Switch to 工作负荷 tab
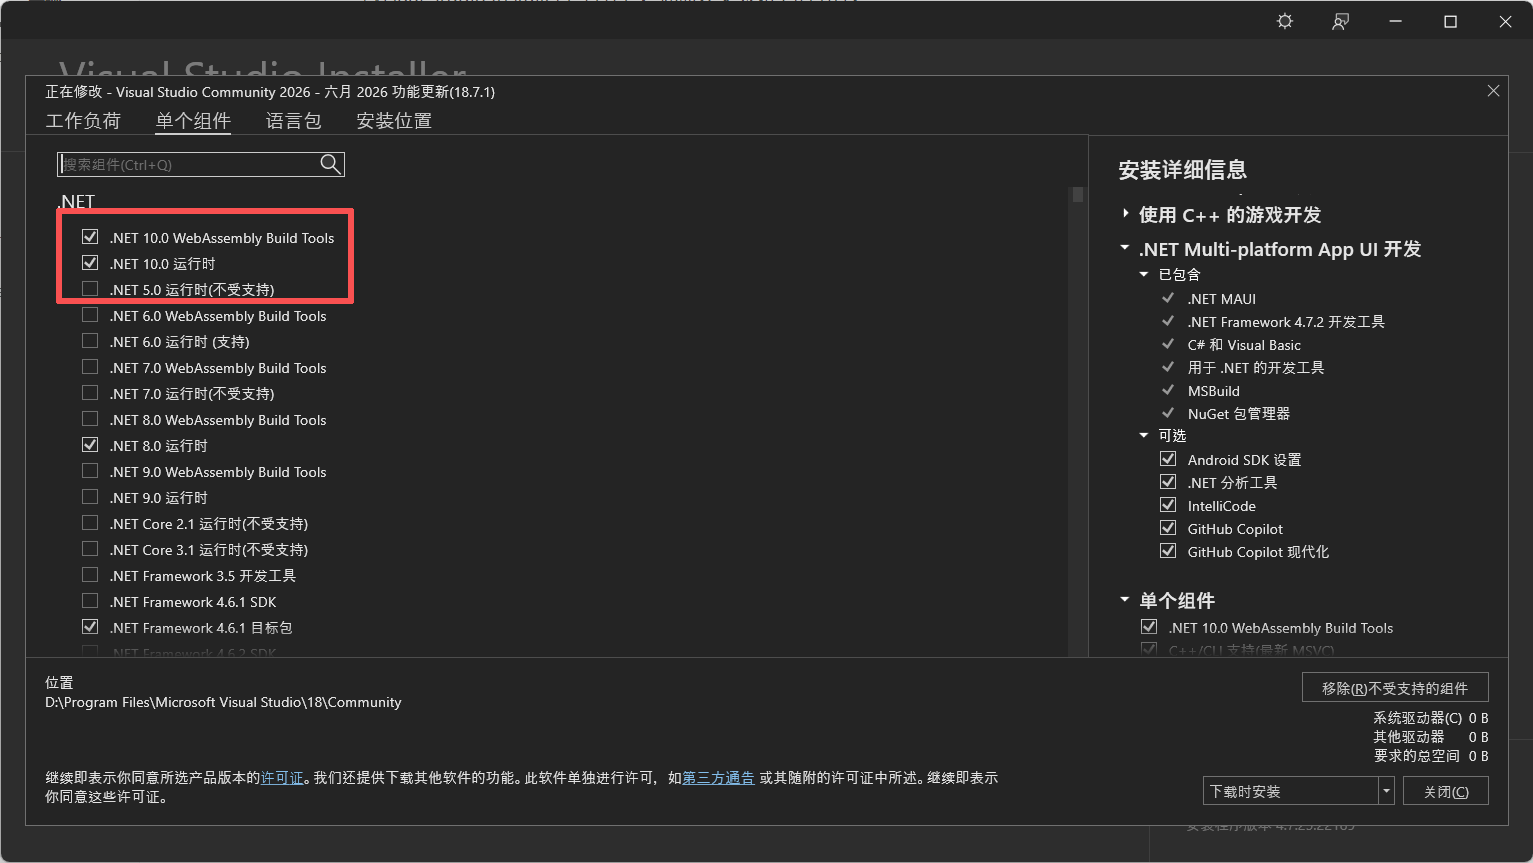The height and width of the screenshot is (863, 1533). [83, 121]
